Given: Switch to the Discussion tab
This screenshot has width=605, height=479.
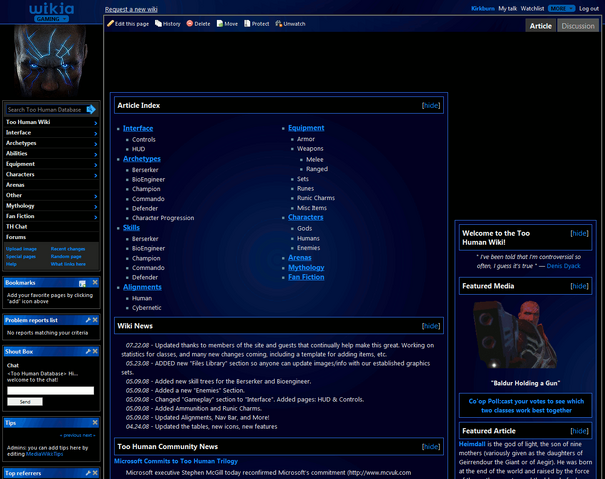Looking at the screenshot, I should (x=578, y=26).
